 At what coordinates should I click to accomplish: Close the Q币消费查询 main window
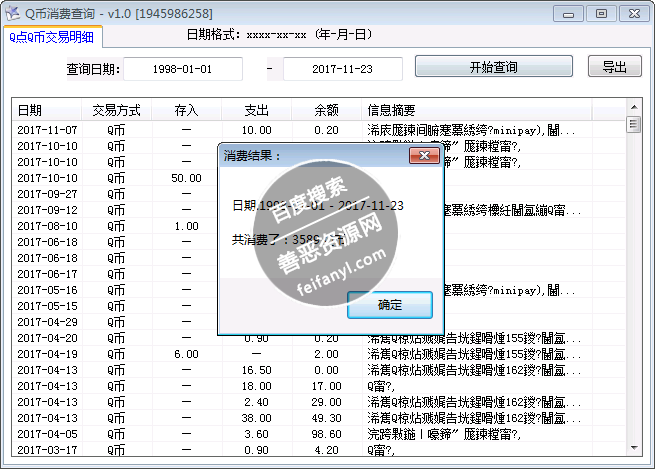[x=631, y=13]
